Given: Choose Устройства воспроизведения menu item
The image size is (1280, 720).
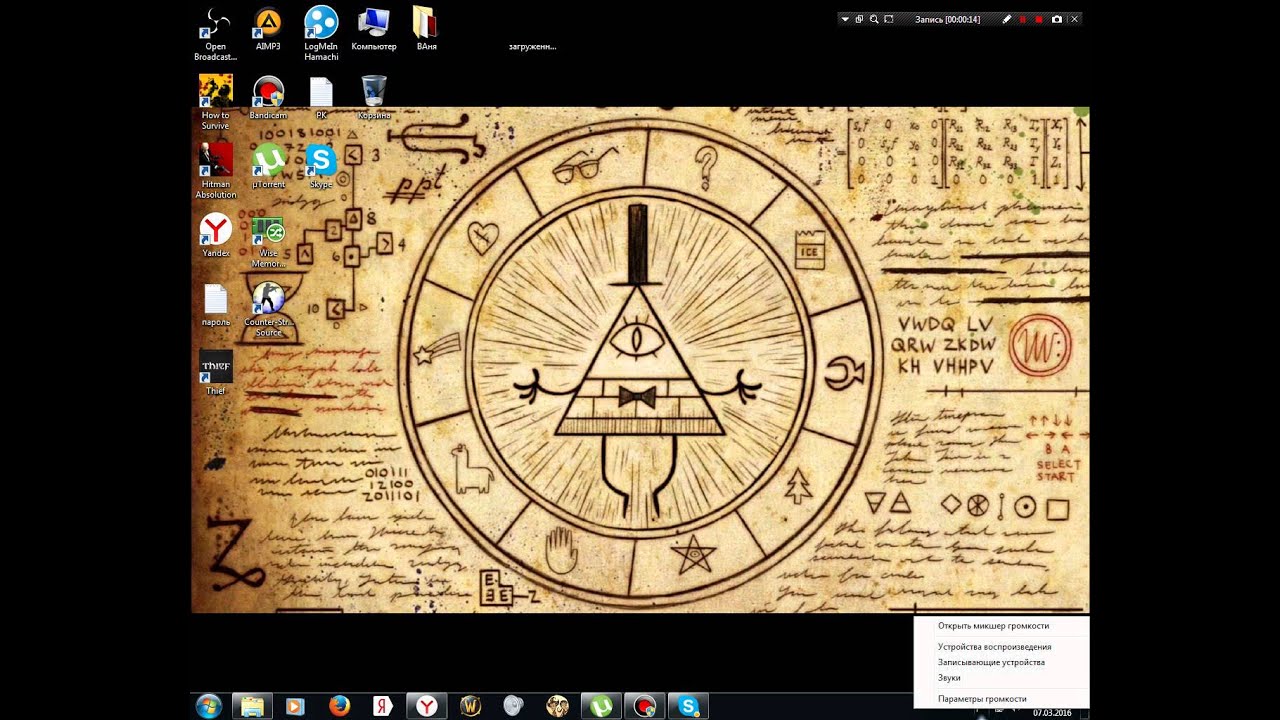Looking at the screenshot, I should [1001, 647].
